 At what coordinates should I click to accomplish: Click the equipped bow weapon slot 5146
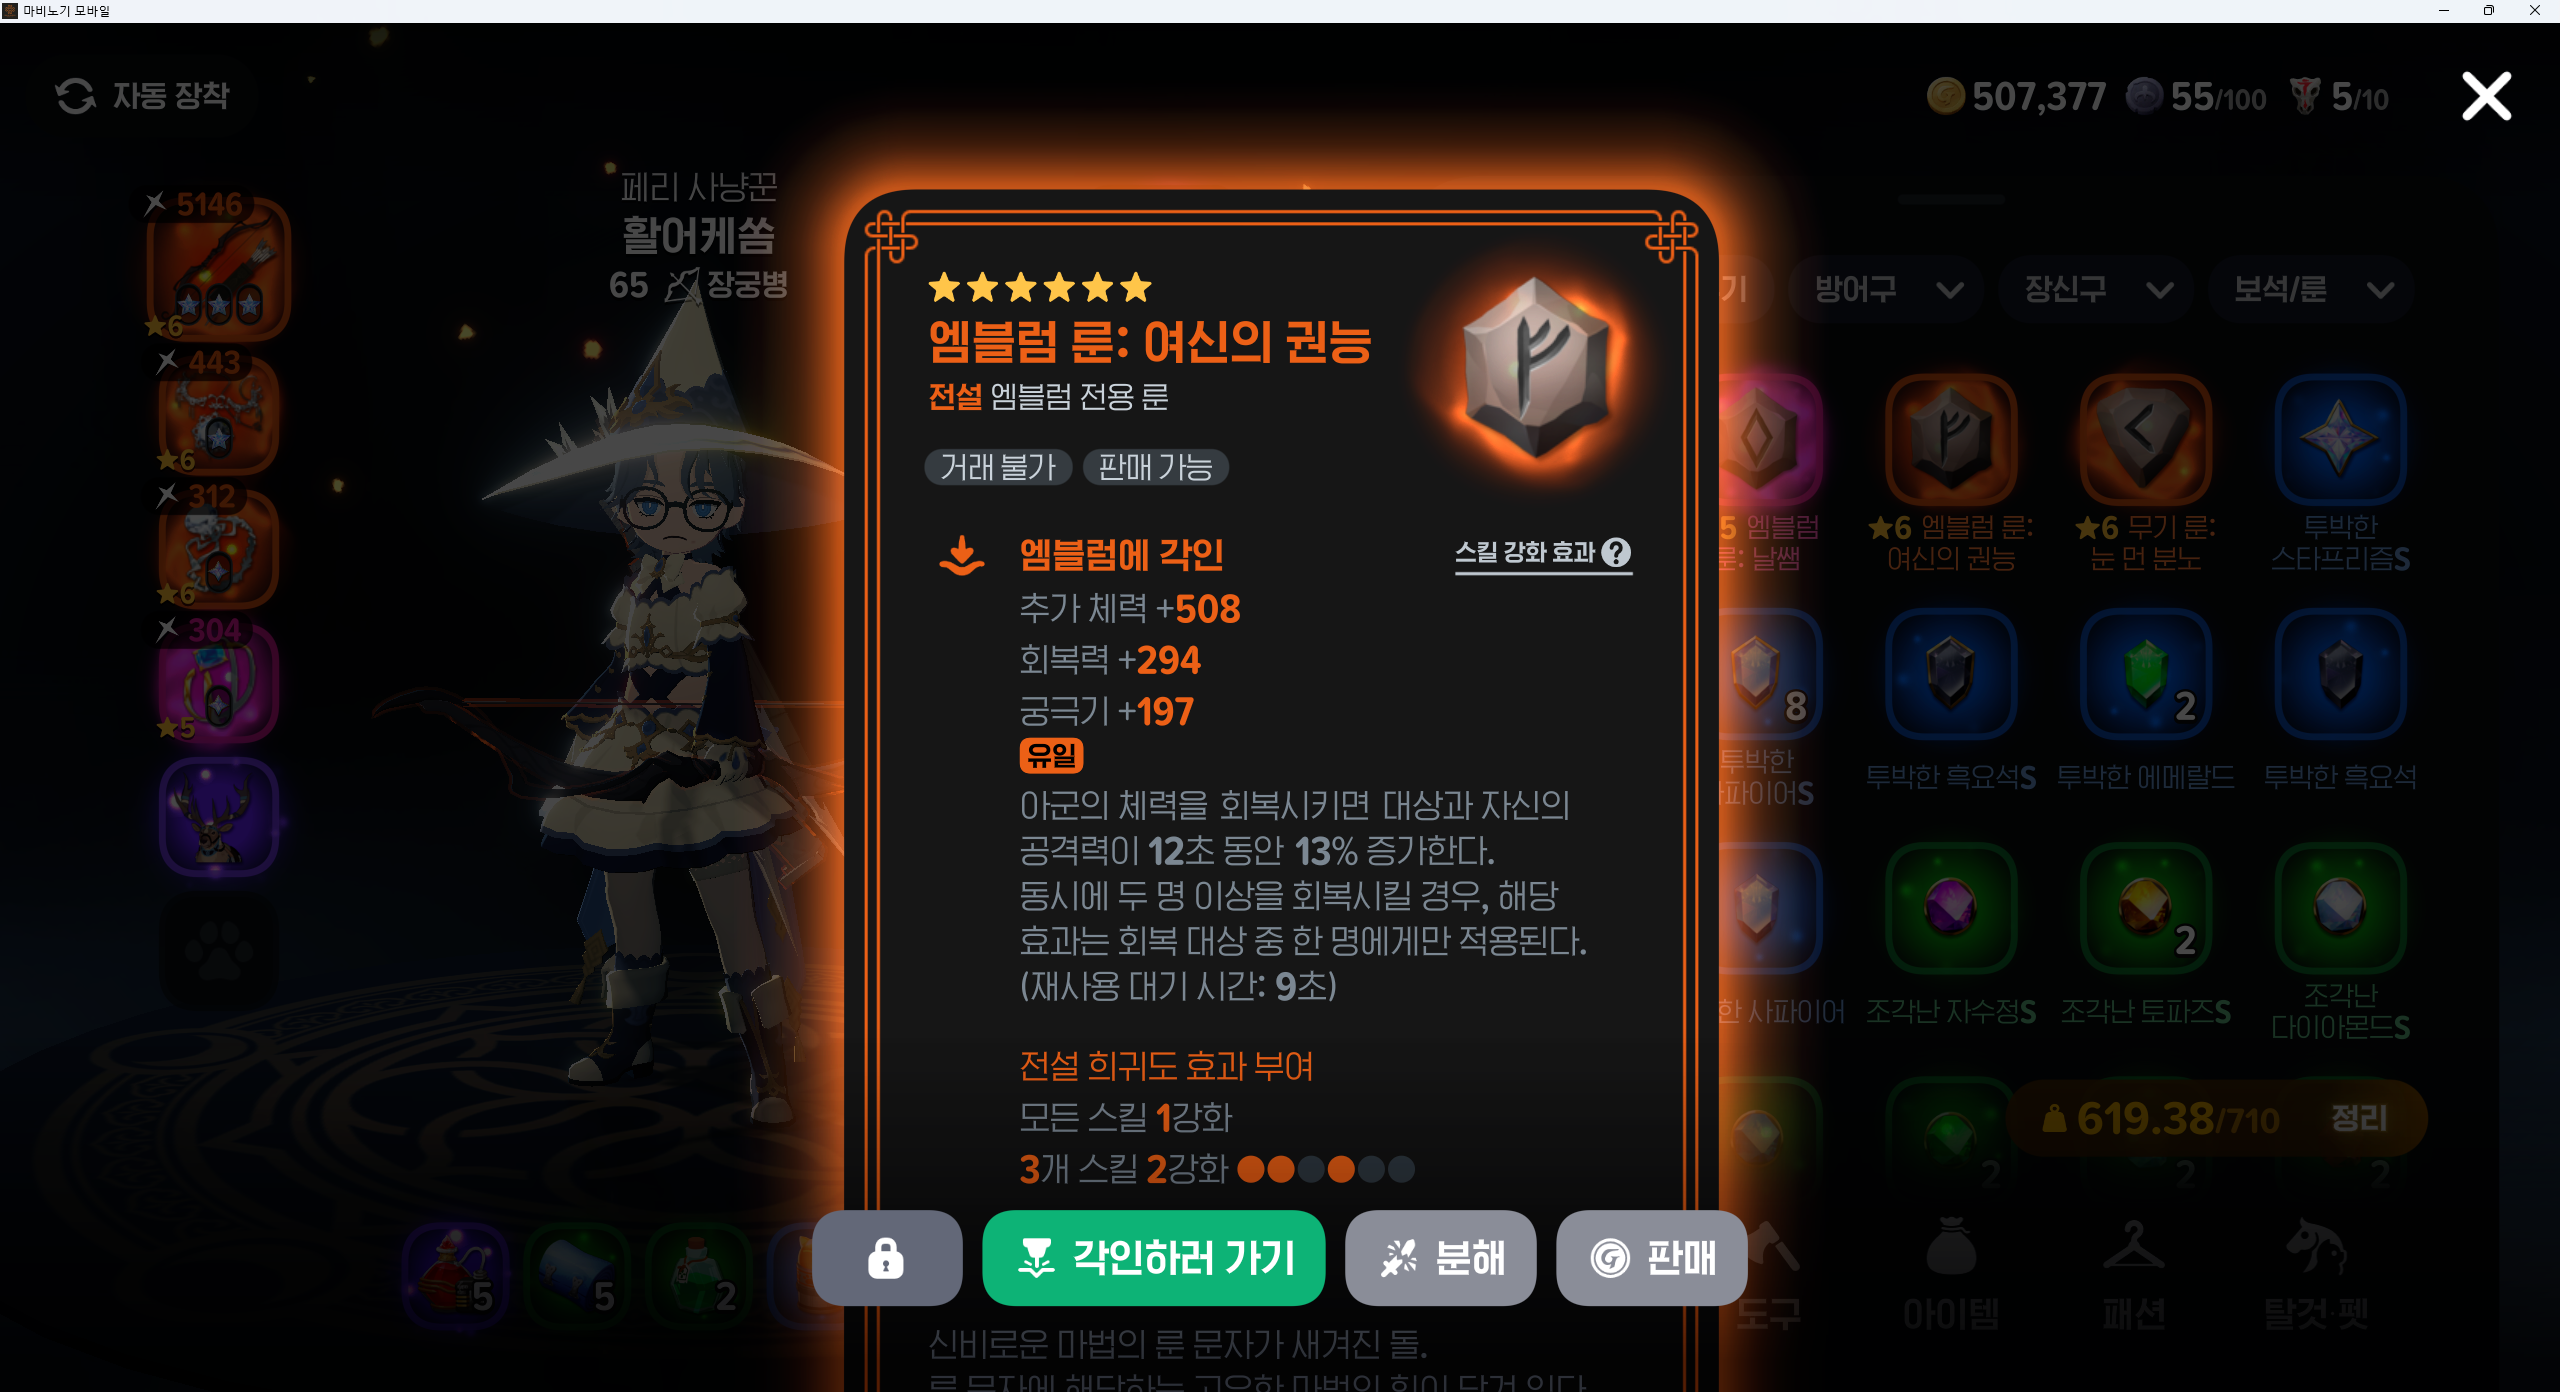218,268
